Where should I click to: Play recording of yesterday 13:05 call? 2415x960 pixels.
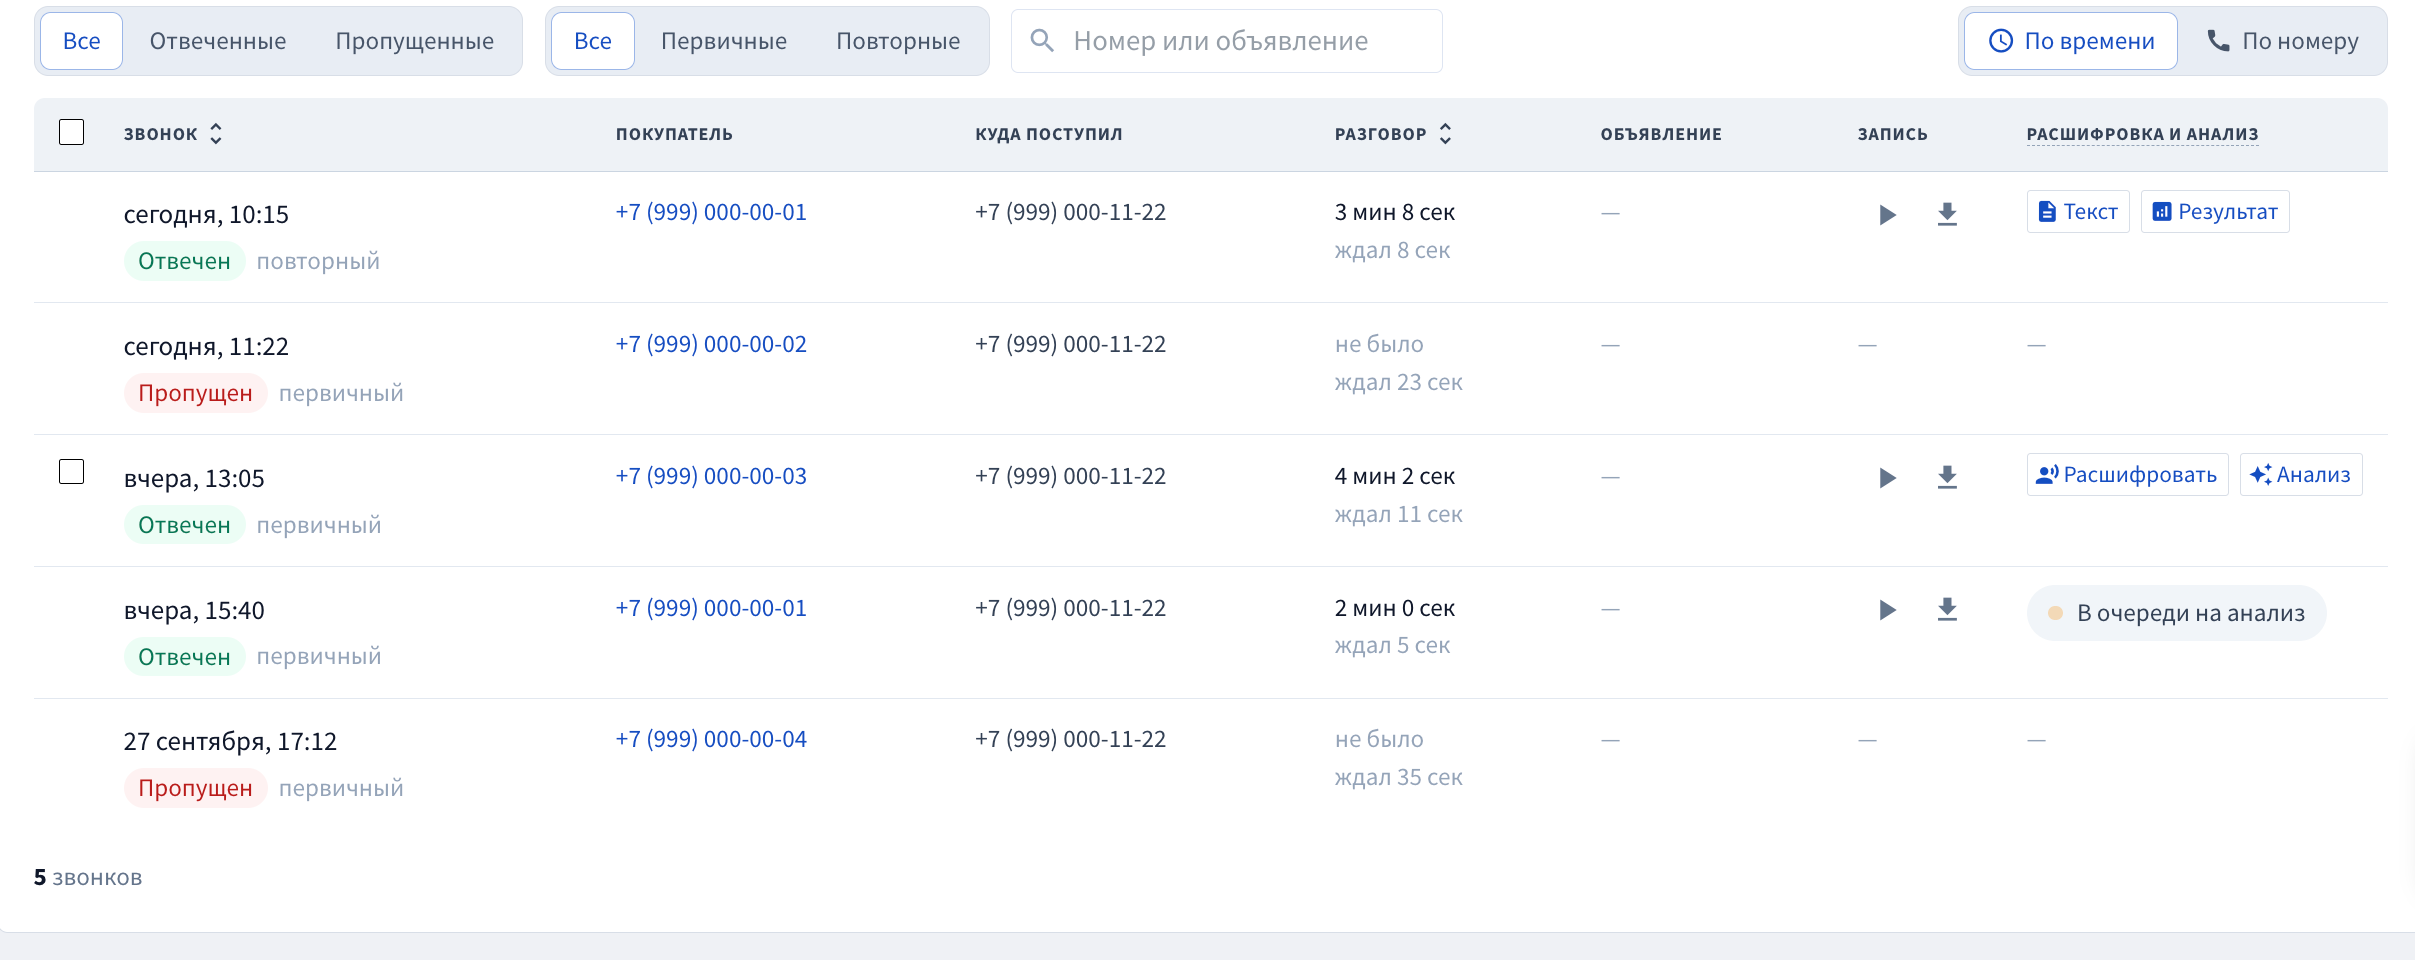1886,478
